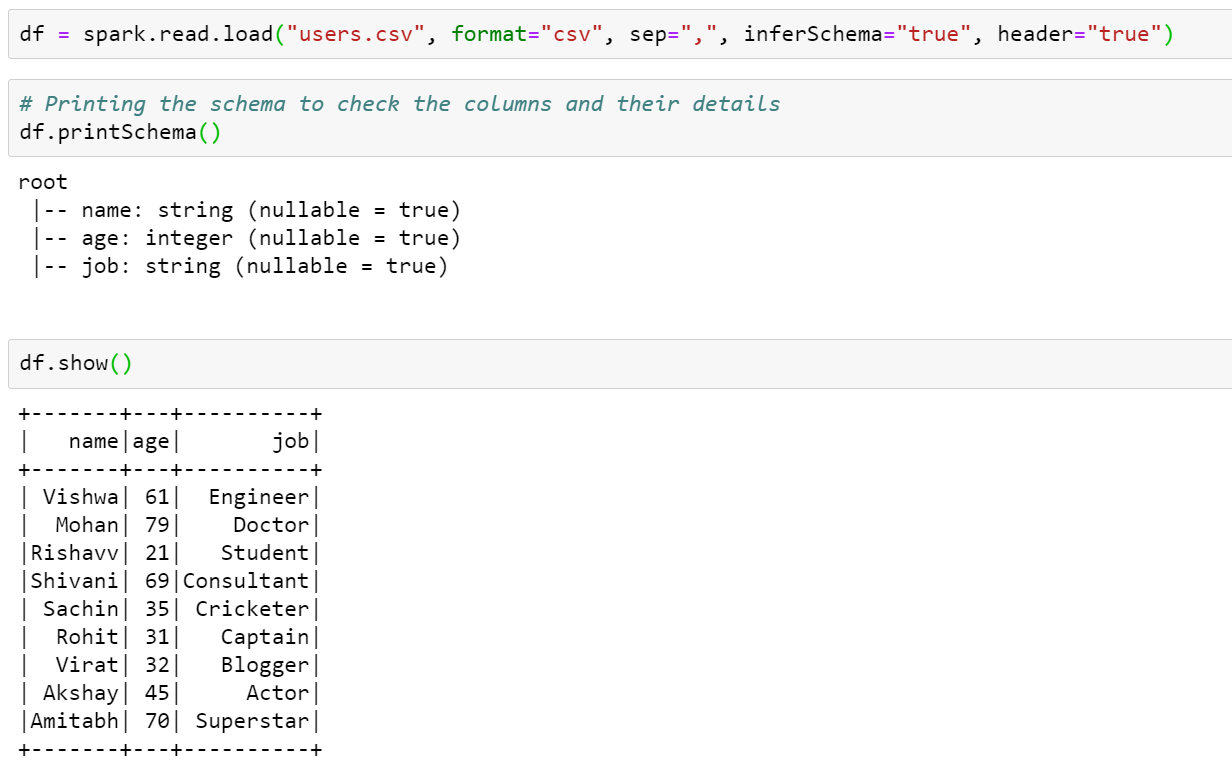
Task: Select the df.printSchema() code cell
Action: tap(620, 118)
